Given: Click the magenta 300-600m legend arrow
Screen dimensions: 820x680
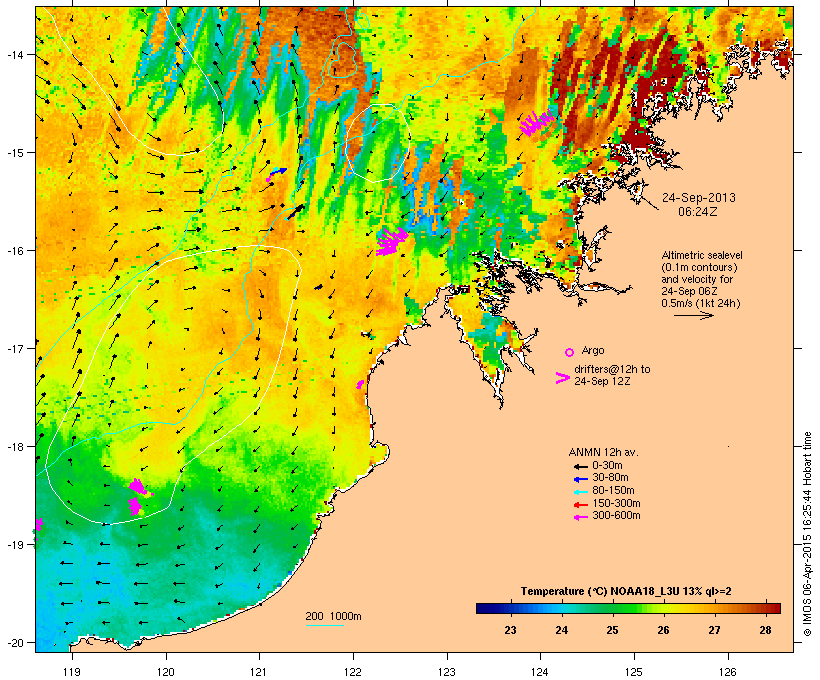Looking at the screenshot, I should pos(580,517).
